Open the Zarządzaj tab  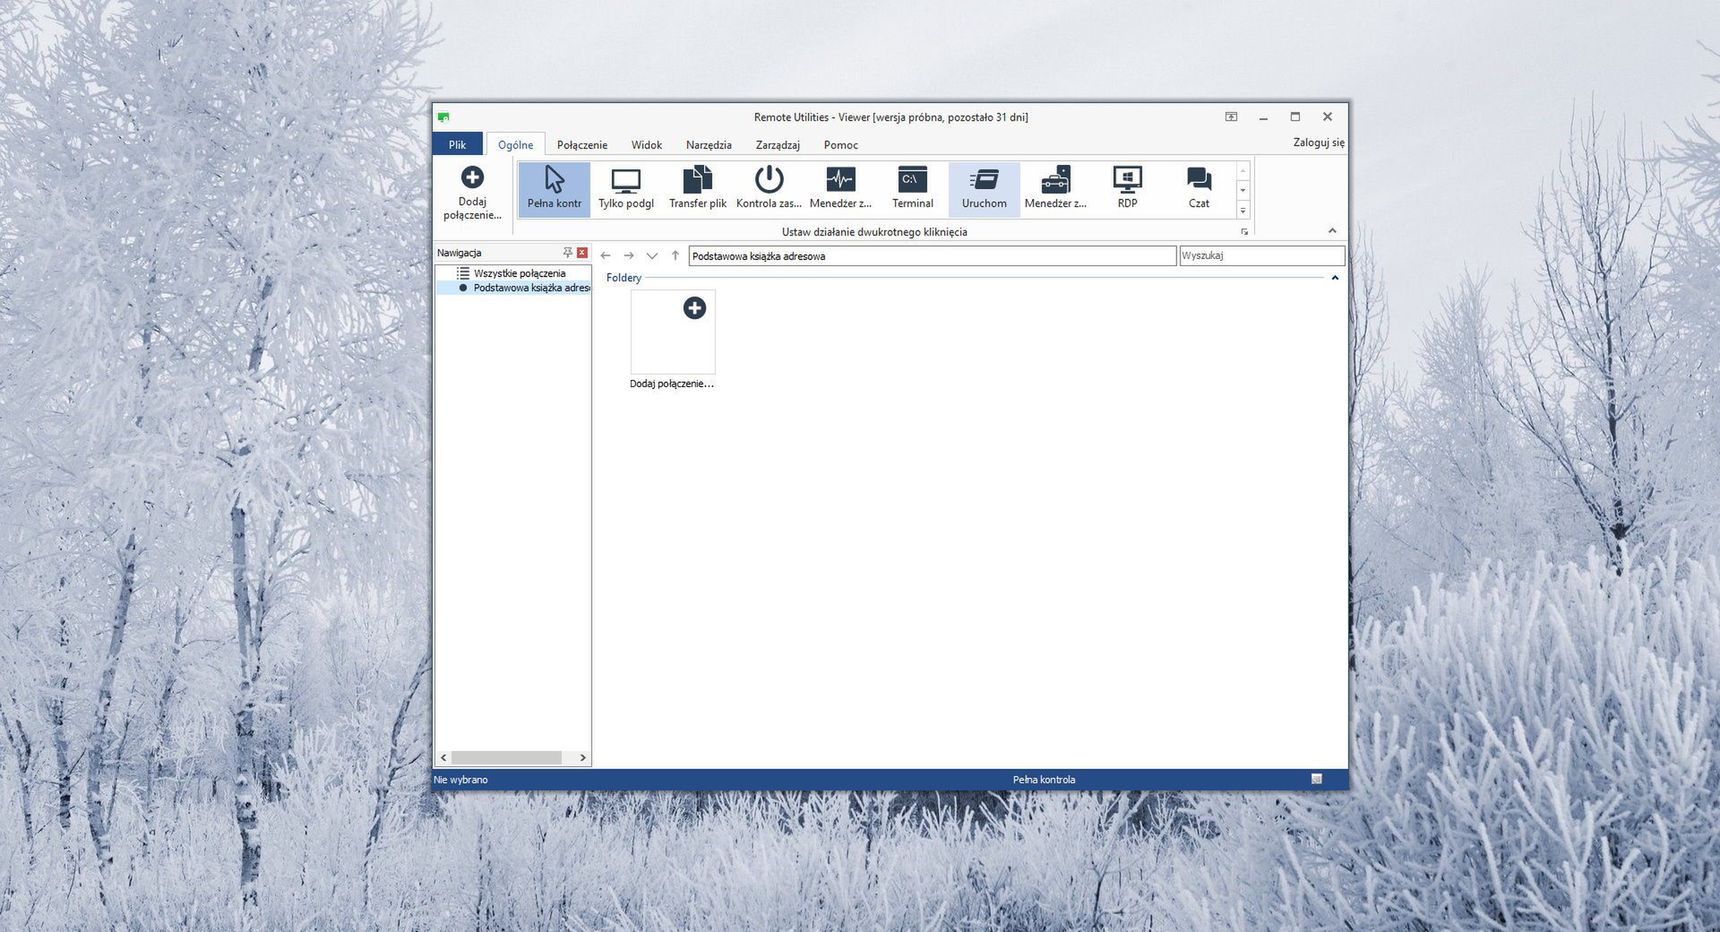click(777, 145)
